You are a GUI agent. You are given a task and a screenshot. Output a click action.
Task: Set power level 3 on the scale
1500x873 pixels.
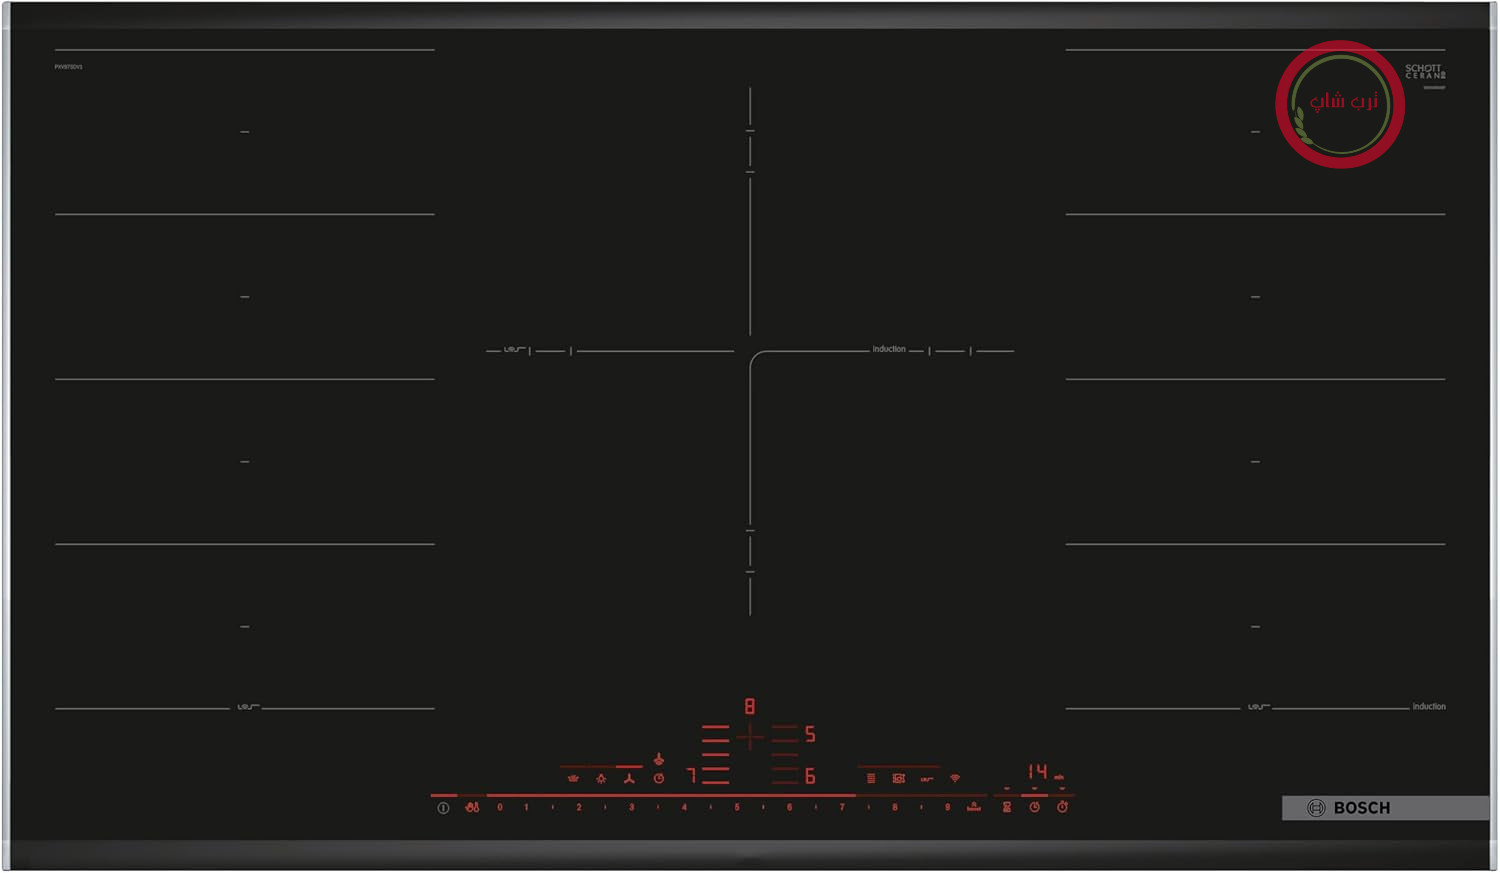click(632, 807)
